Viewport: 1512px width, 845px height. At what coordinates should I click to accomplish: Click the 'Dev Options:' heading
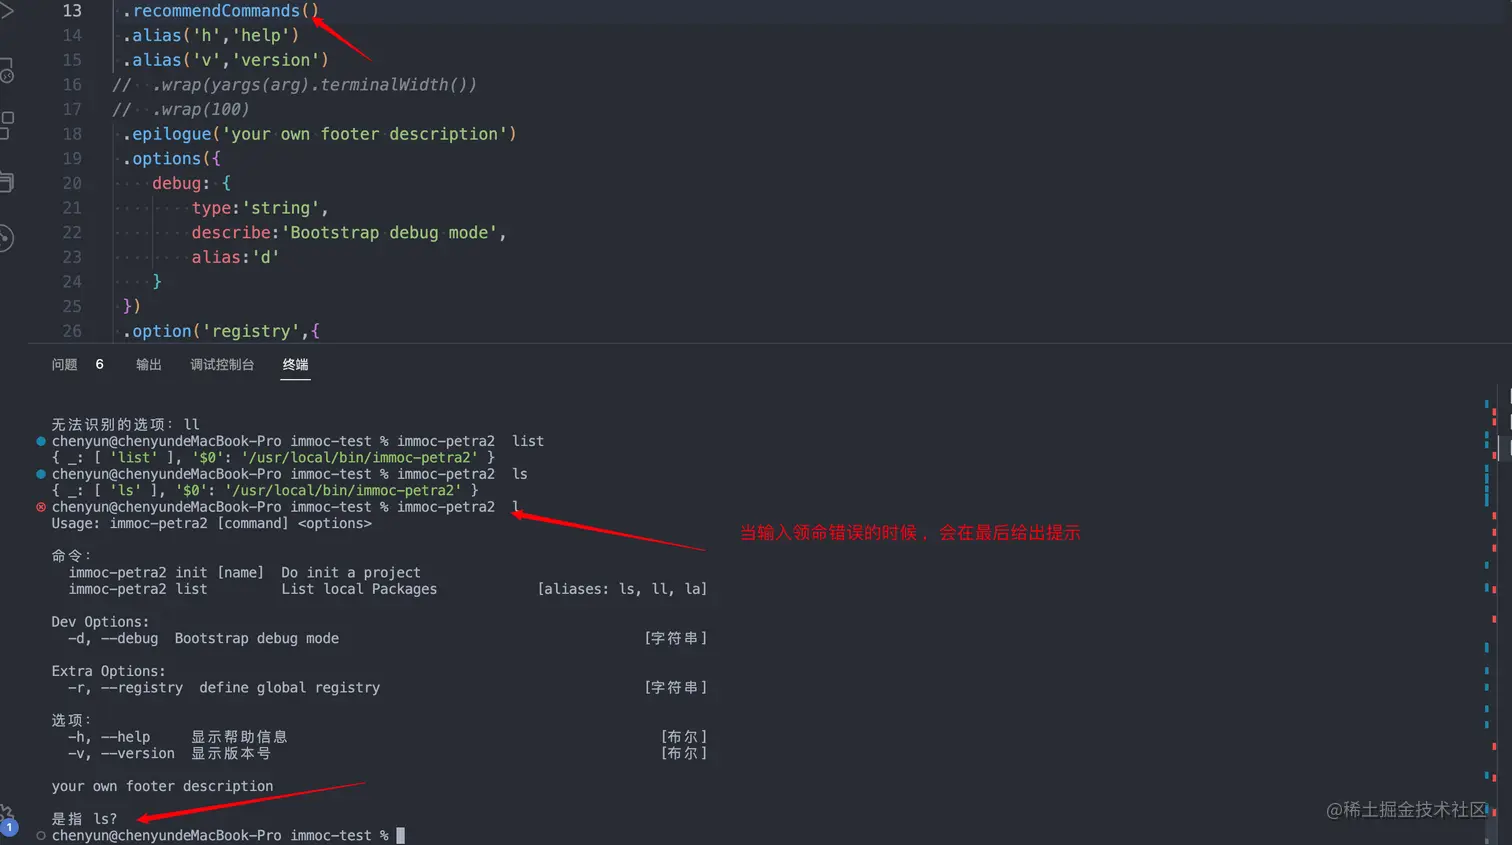click(100, 622)
